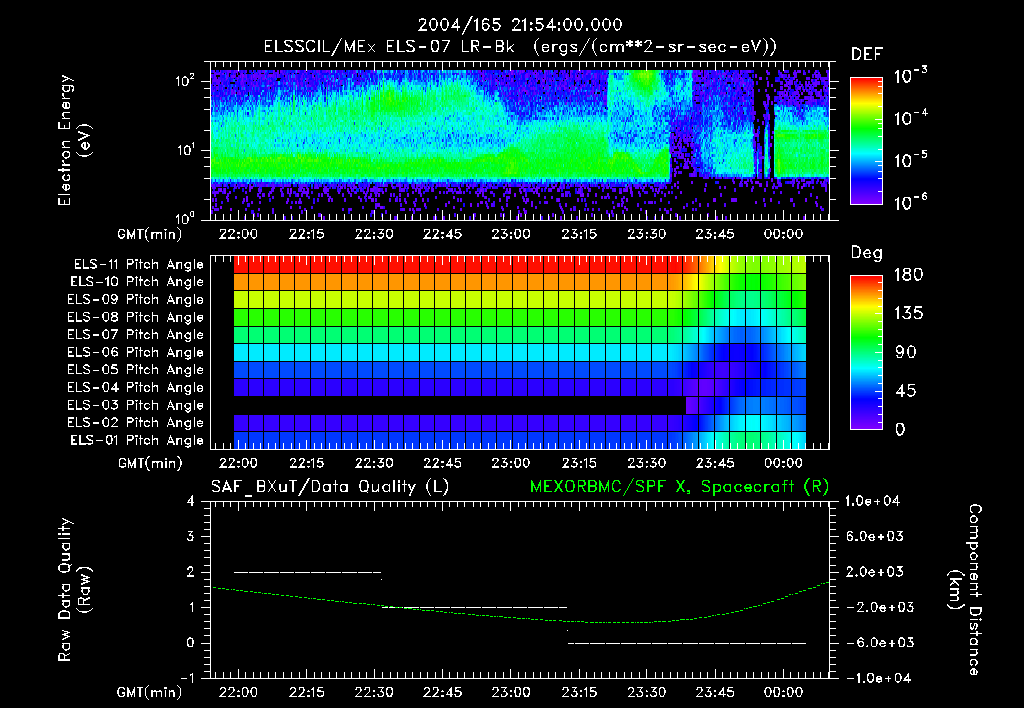Click 23:15 tick under data quality plot
The height and width of the screenshot is (708, 1024).
pyautogui.click(x=579, y=693)
